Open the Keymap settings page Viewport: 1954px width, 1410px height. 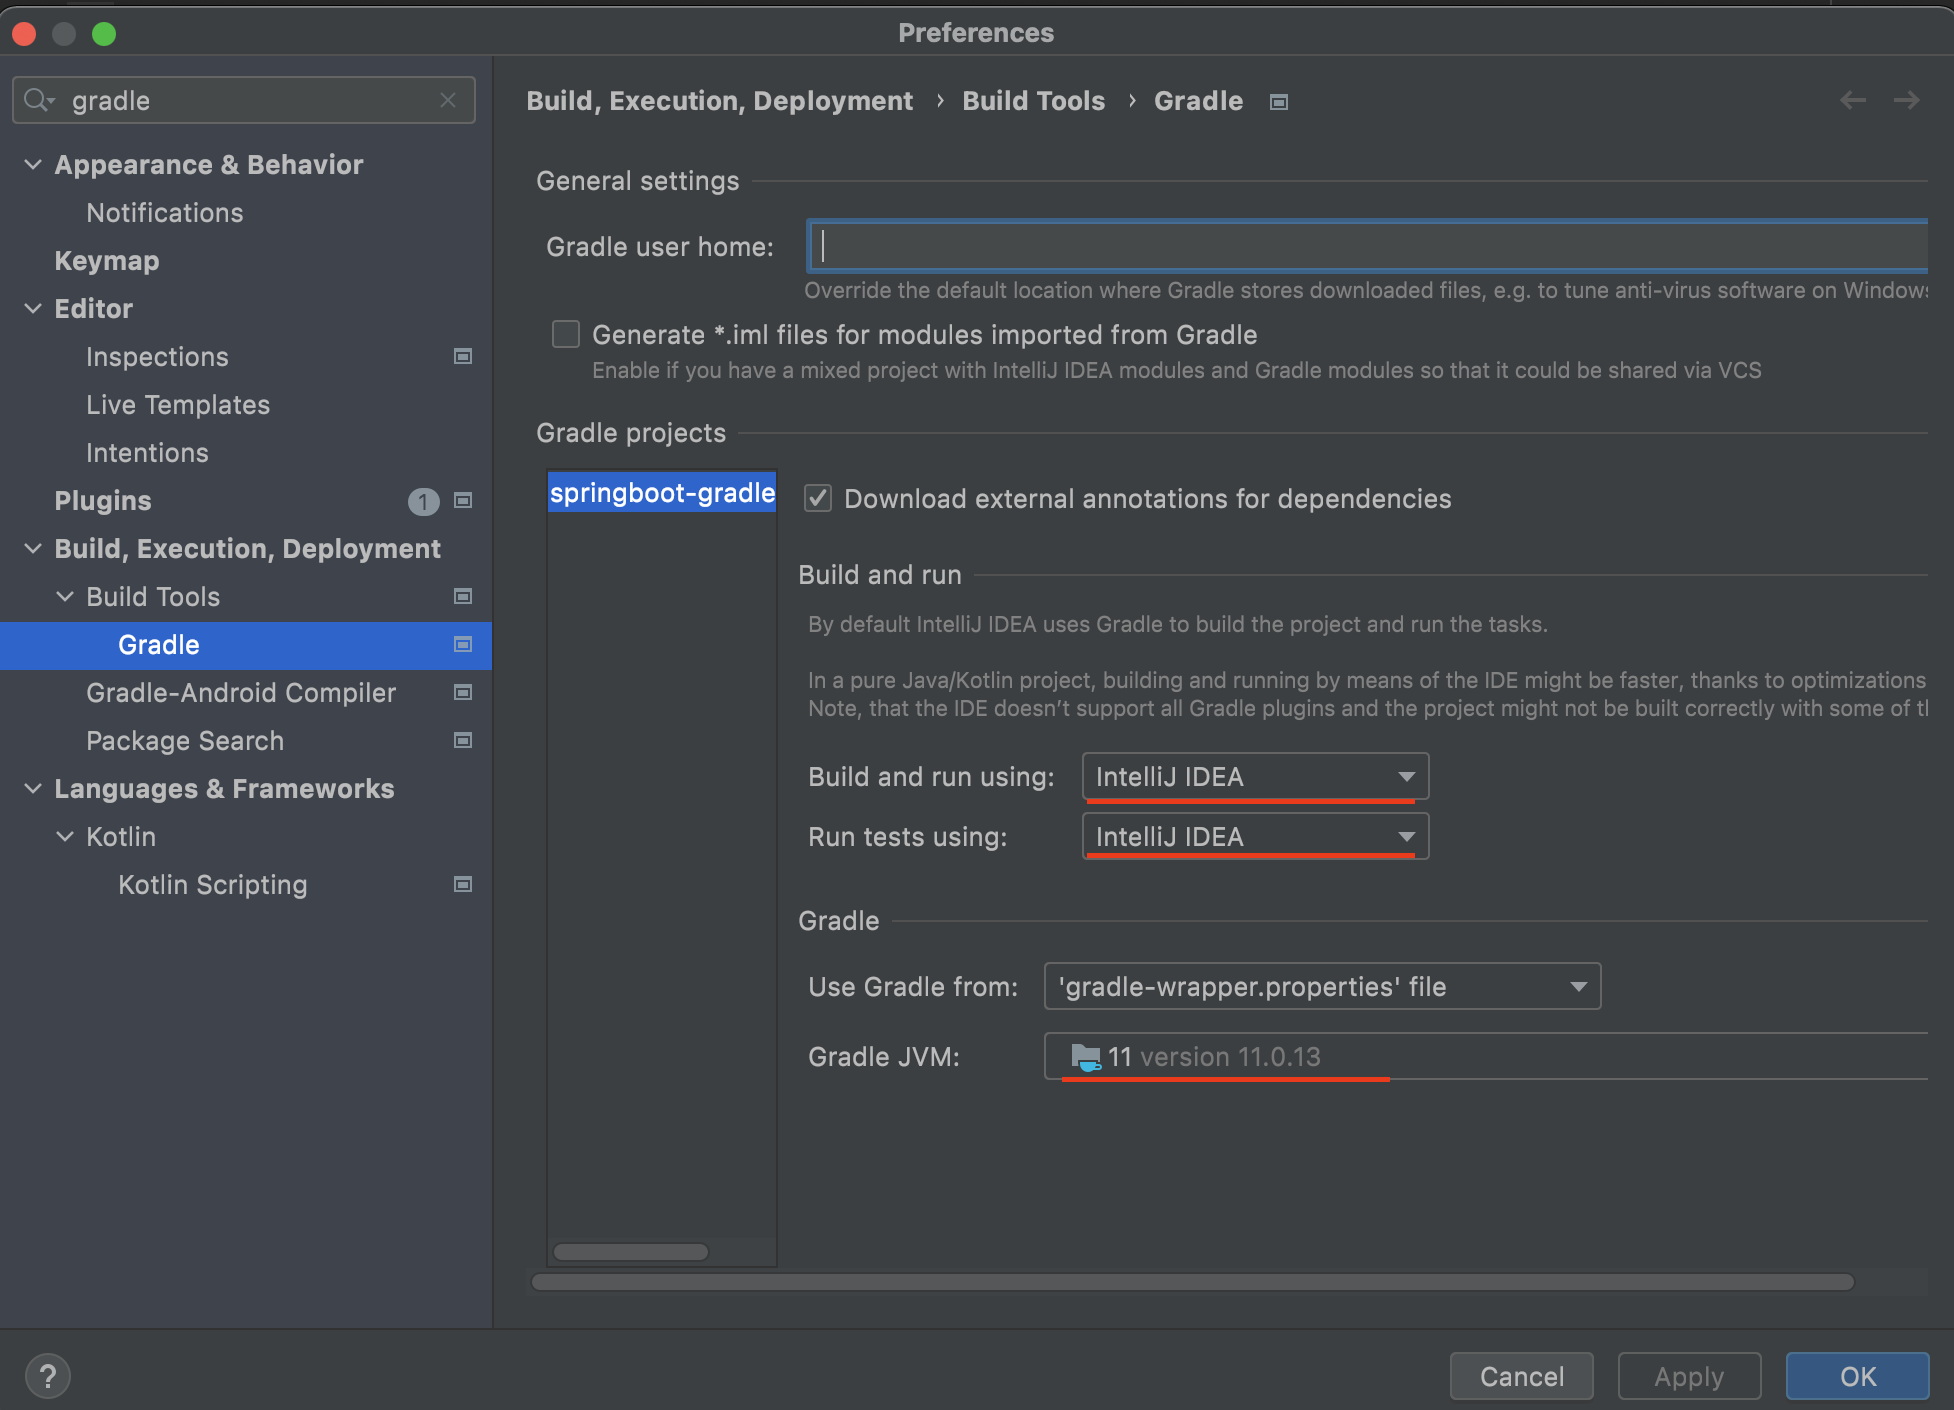106,261
